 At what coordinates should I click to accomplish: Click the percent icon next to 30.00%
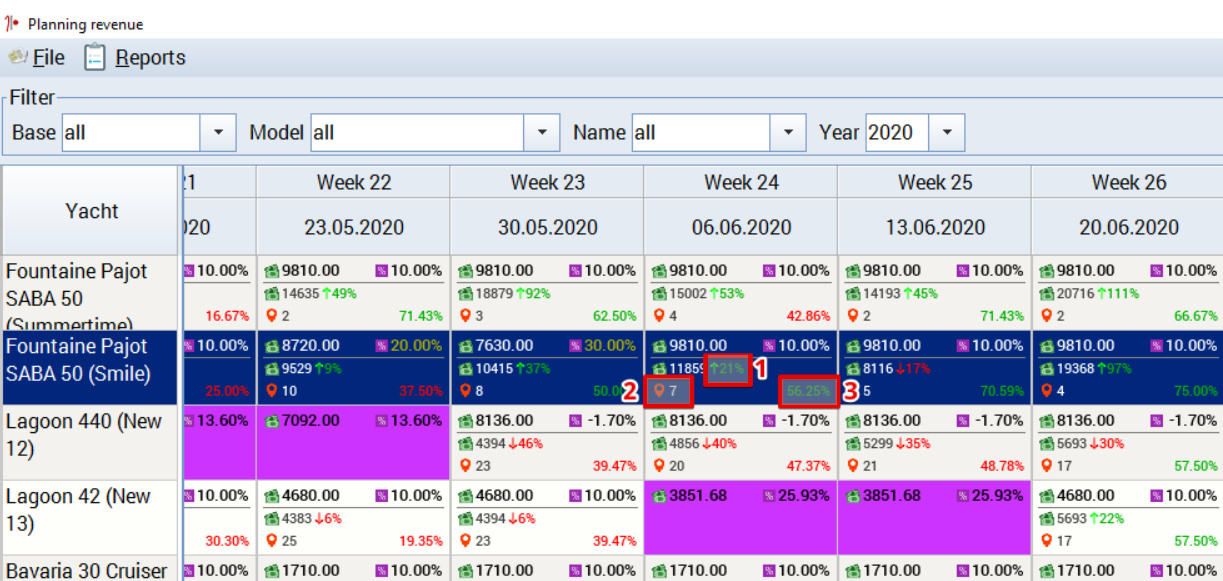click(576, 346)
